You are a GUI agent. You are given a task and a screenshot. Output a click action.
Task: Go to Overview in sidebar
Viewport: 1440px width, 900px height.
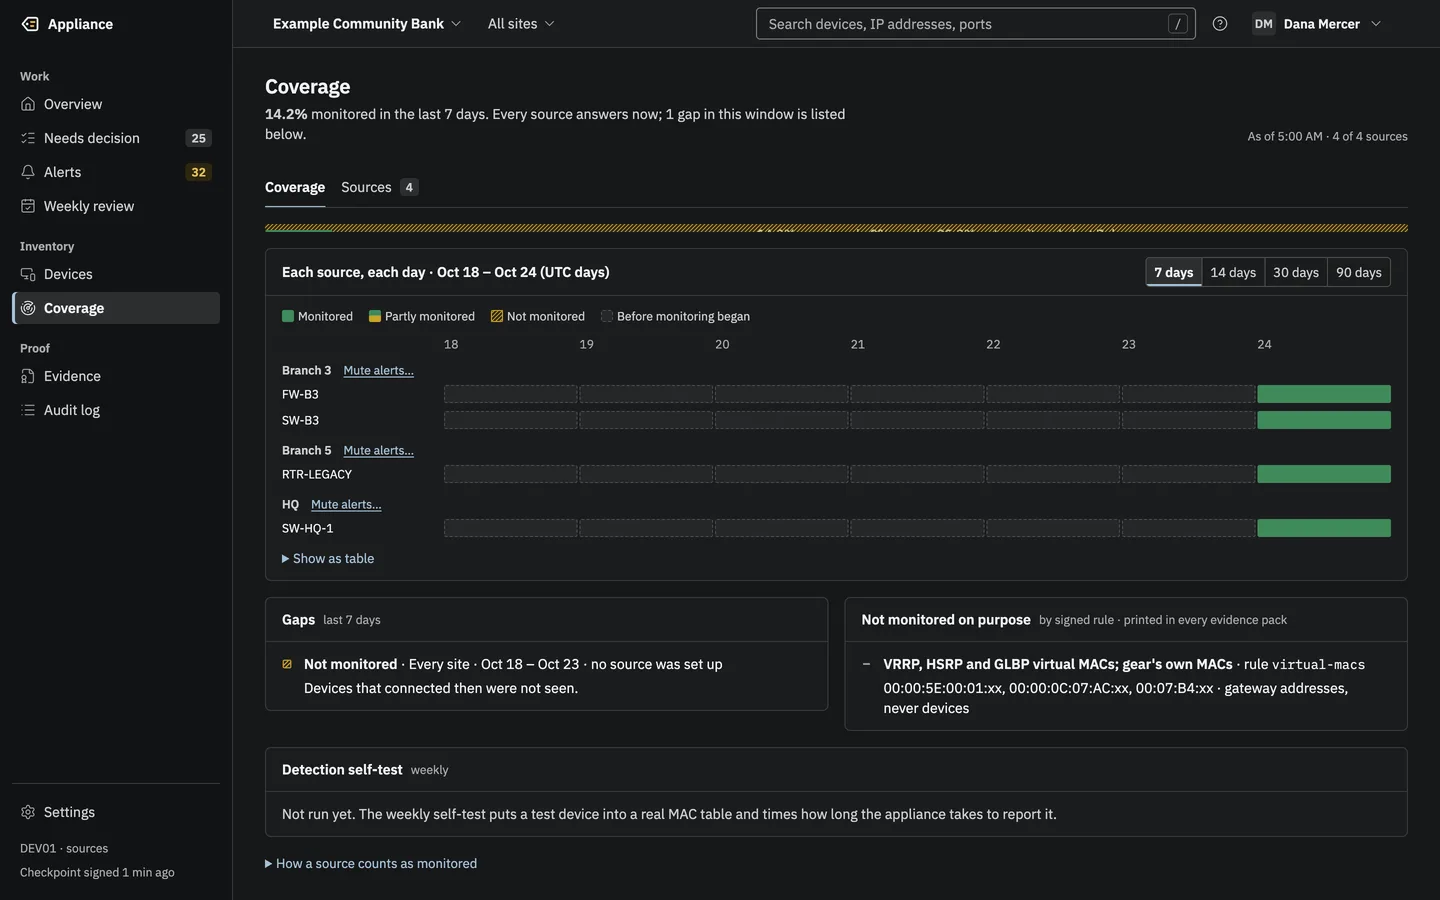tap(116, 104)
